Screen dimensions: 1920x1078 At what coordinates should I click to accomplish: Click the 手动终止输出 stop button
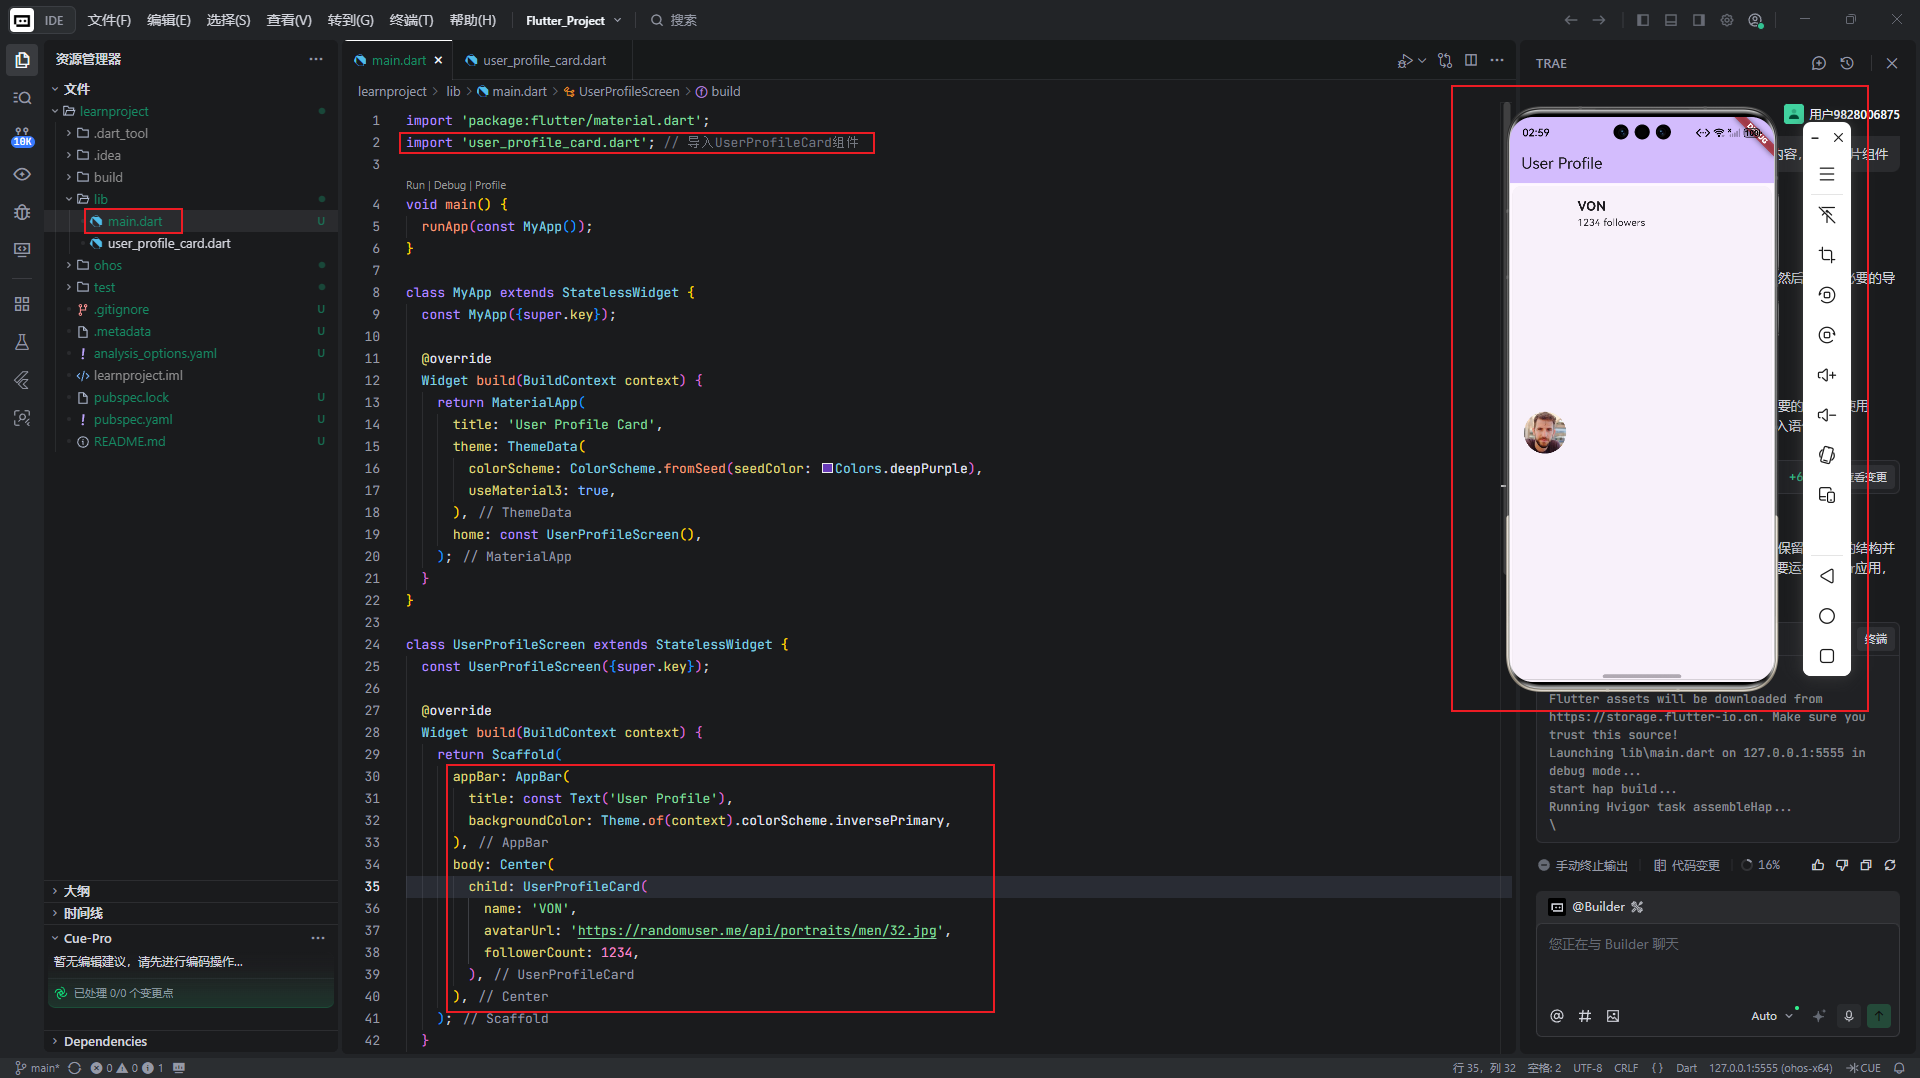(x=1583, y=865)
